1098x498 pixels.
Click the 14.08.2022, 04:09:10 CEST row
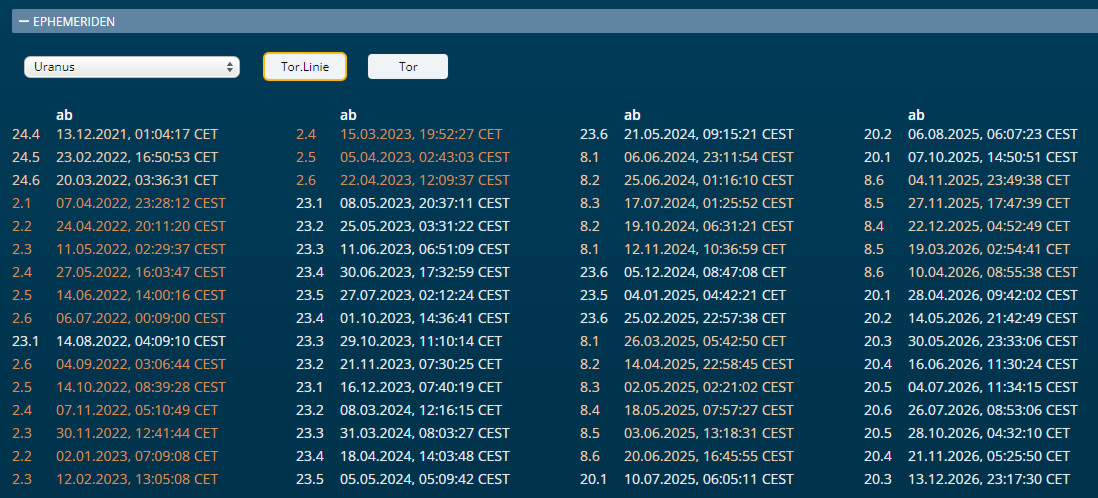(141, 341)
